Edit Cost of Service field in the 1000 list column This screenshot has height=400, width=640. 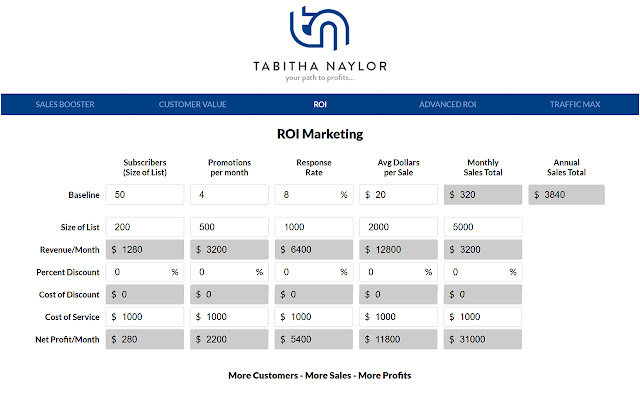(x=314, y=317)
